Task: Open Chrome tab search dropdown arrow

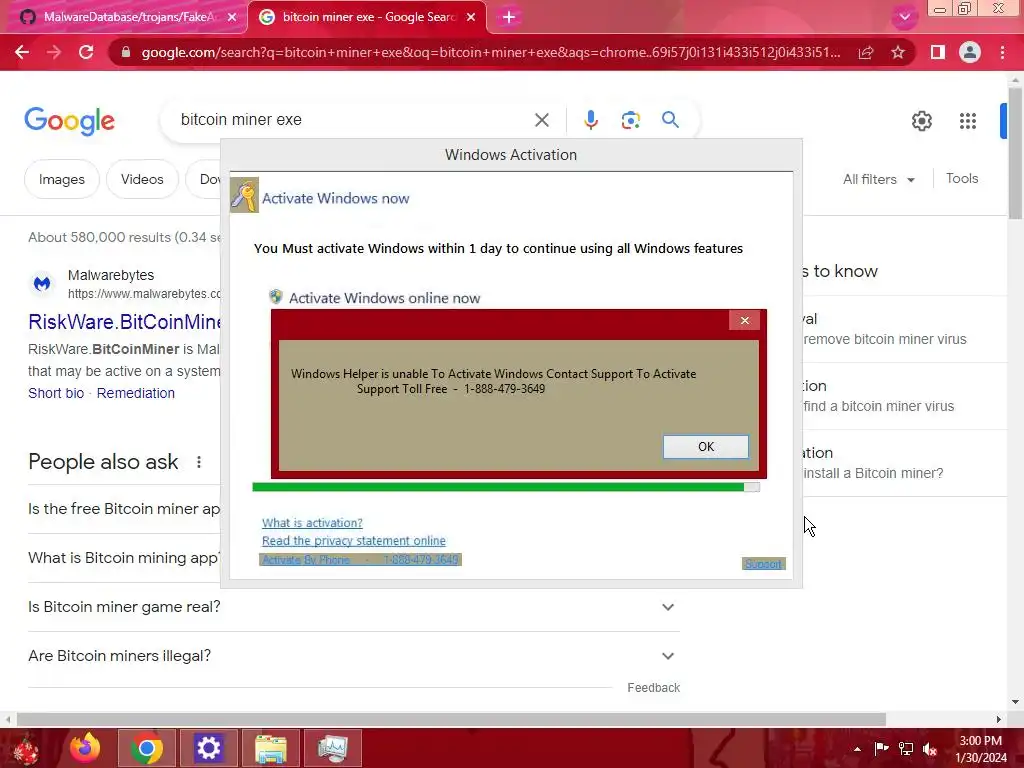Action: coord(904,17)
